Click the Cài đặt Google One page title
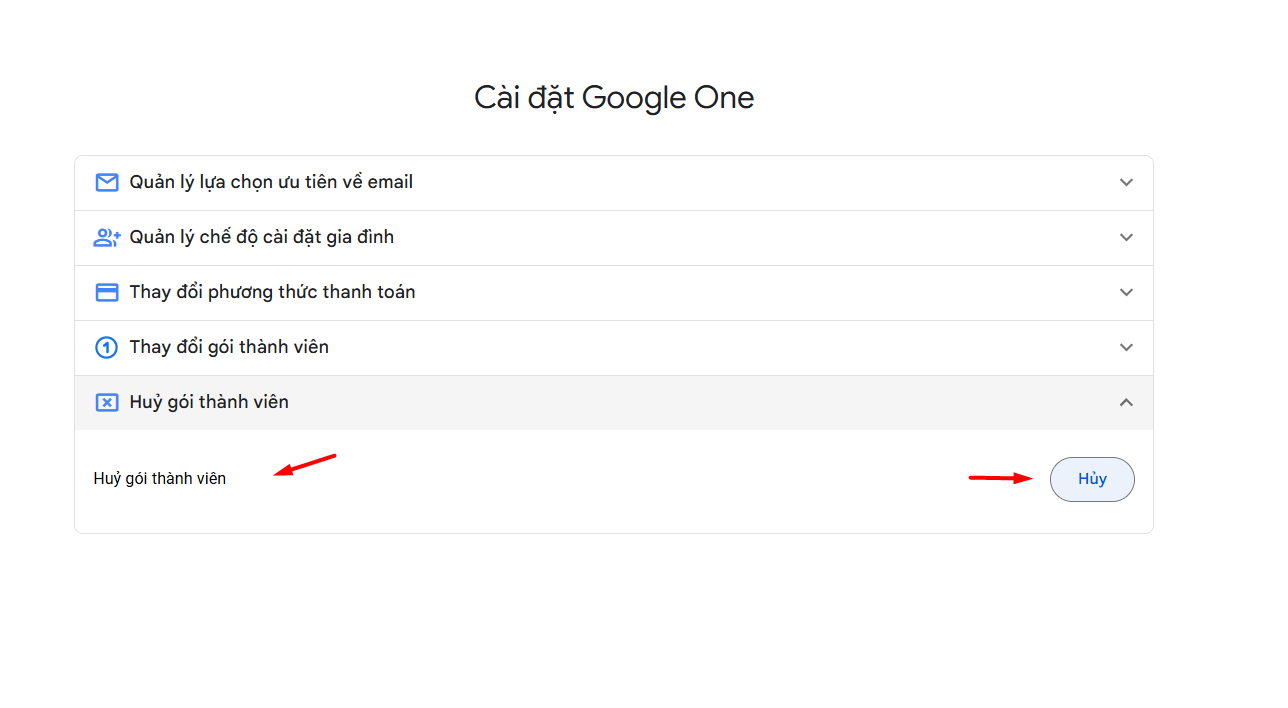The width and height of the screenshot is (1288, 708). 614,98
